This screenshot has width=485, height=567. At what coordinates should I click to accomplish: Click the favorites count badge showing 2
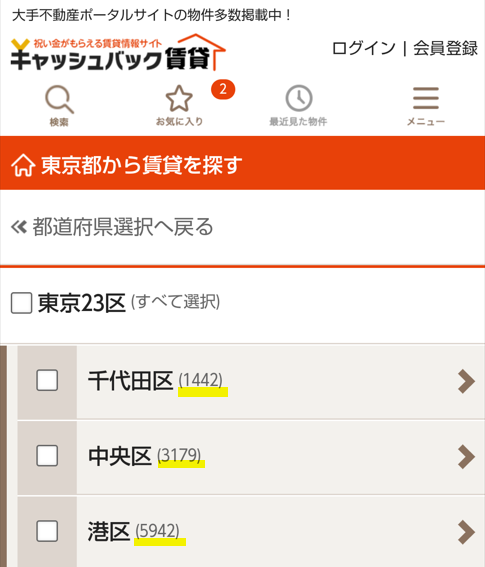coord(223,89)
